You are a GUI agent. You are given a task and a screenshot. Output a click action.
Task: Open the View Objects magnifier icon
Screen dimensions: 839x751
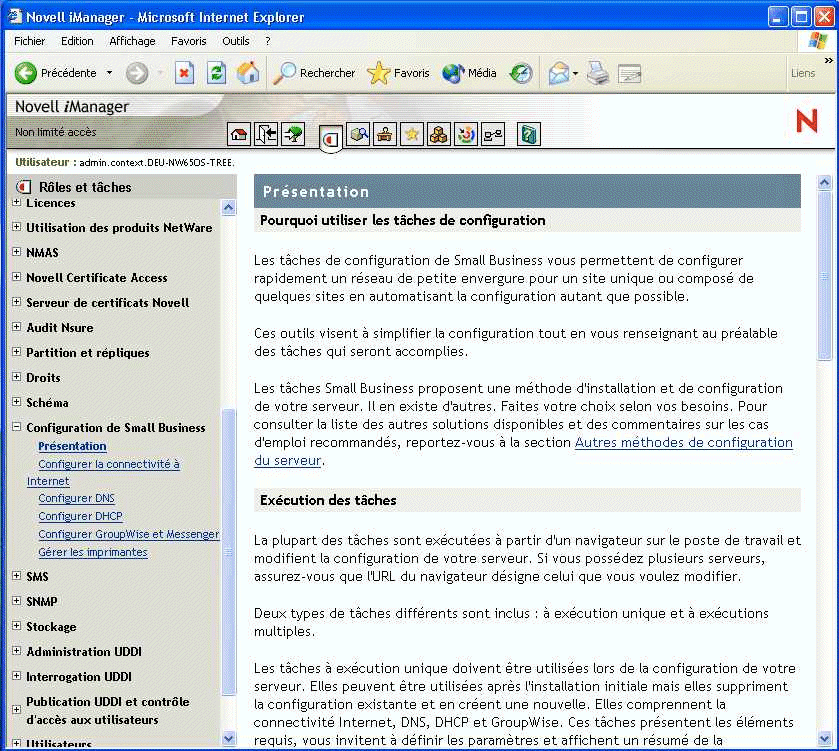358,134
